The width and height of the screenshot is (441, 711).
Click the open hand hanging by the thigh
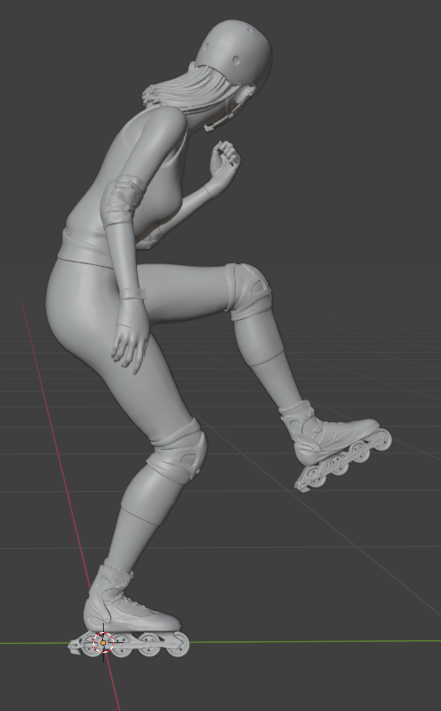coord(131,336)
